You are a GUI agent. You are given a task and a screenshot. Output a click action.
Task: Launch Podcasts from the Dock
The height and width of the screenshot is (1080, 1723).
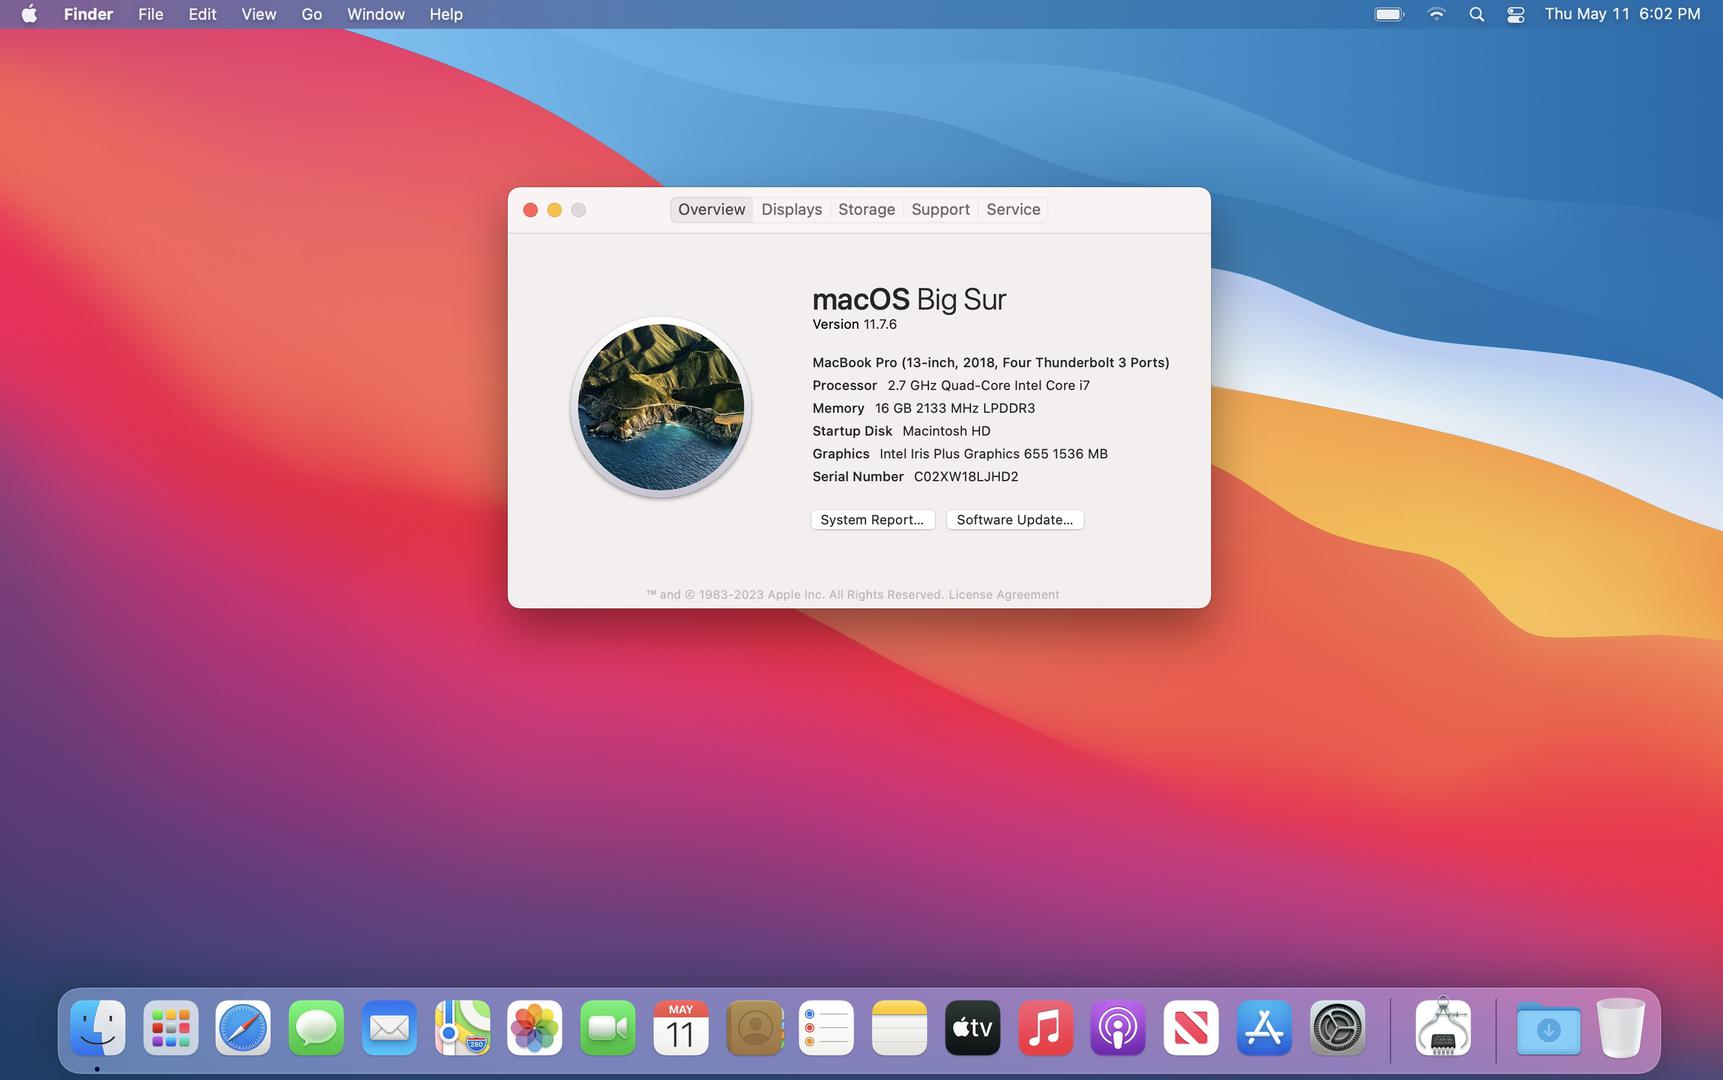[x=1118, y=1028]
